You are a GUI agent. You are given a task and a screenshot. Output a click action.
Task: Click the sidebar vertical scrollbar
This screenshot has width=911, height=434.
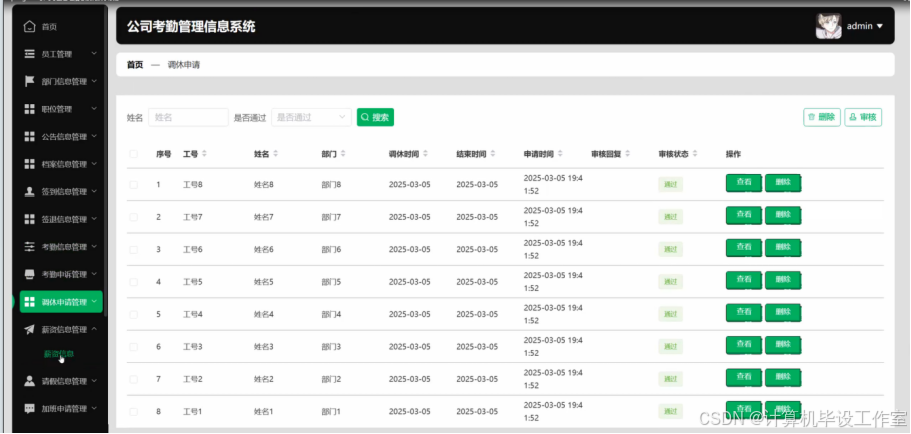pos(106,160)
